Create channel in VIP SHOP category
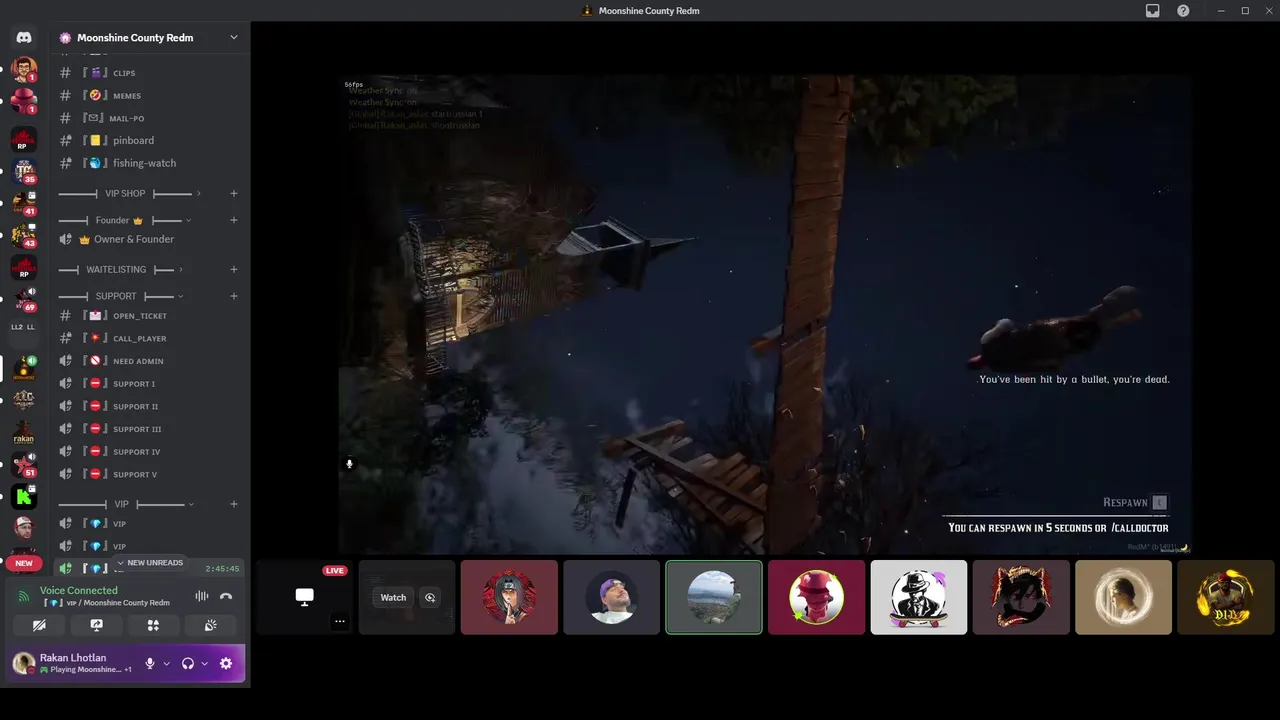Screen dimensions: 1280x720 233,193
